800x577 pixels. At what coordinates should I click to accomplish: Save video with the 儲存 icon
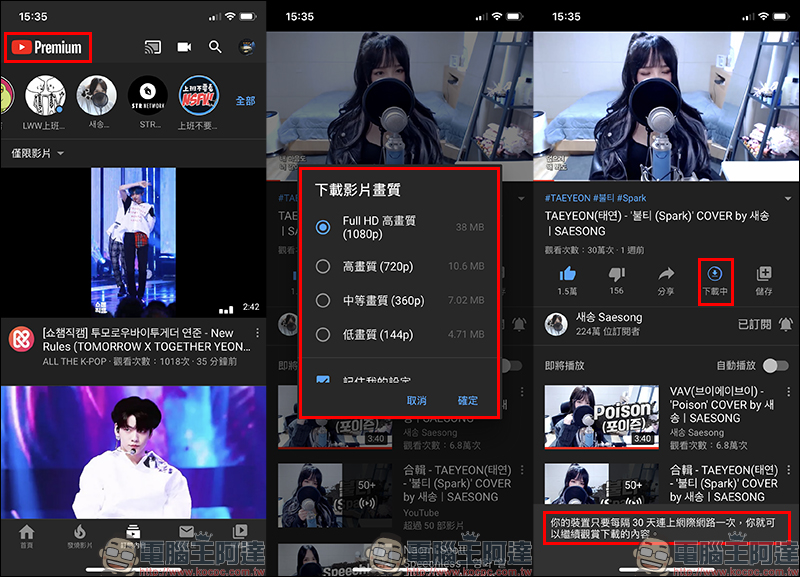[x=764, y=281]
